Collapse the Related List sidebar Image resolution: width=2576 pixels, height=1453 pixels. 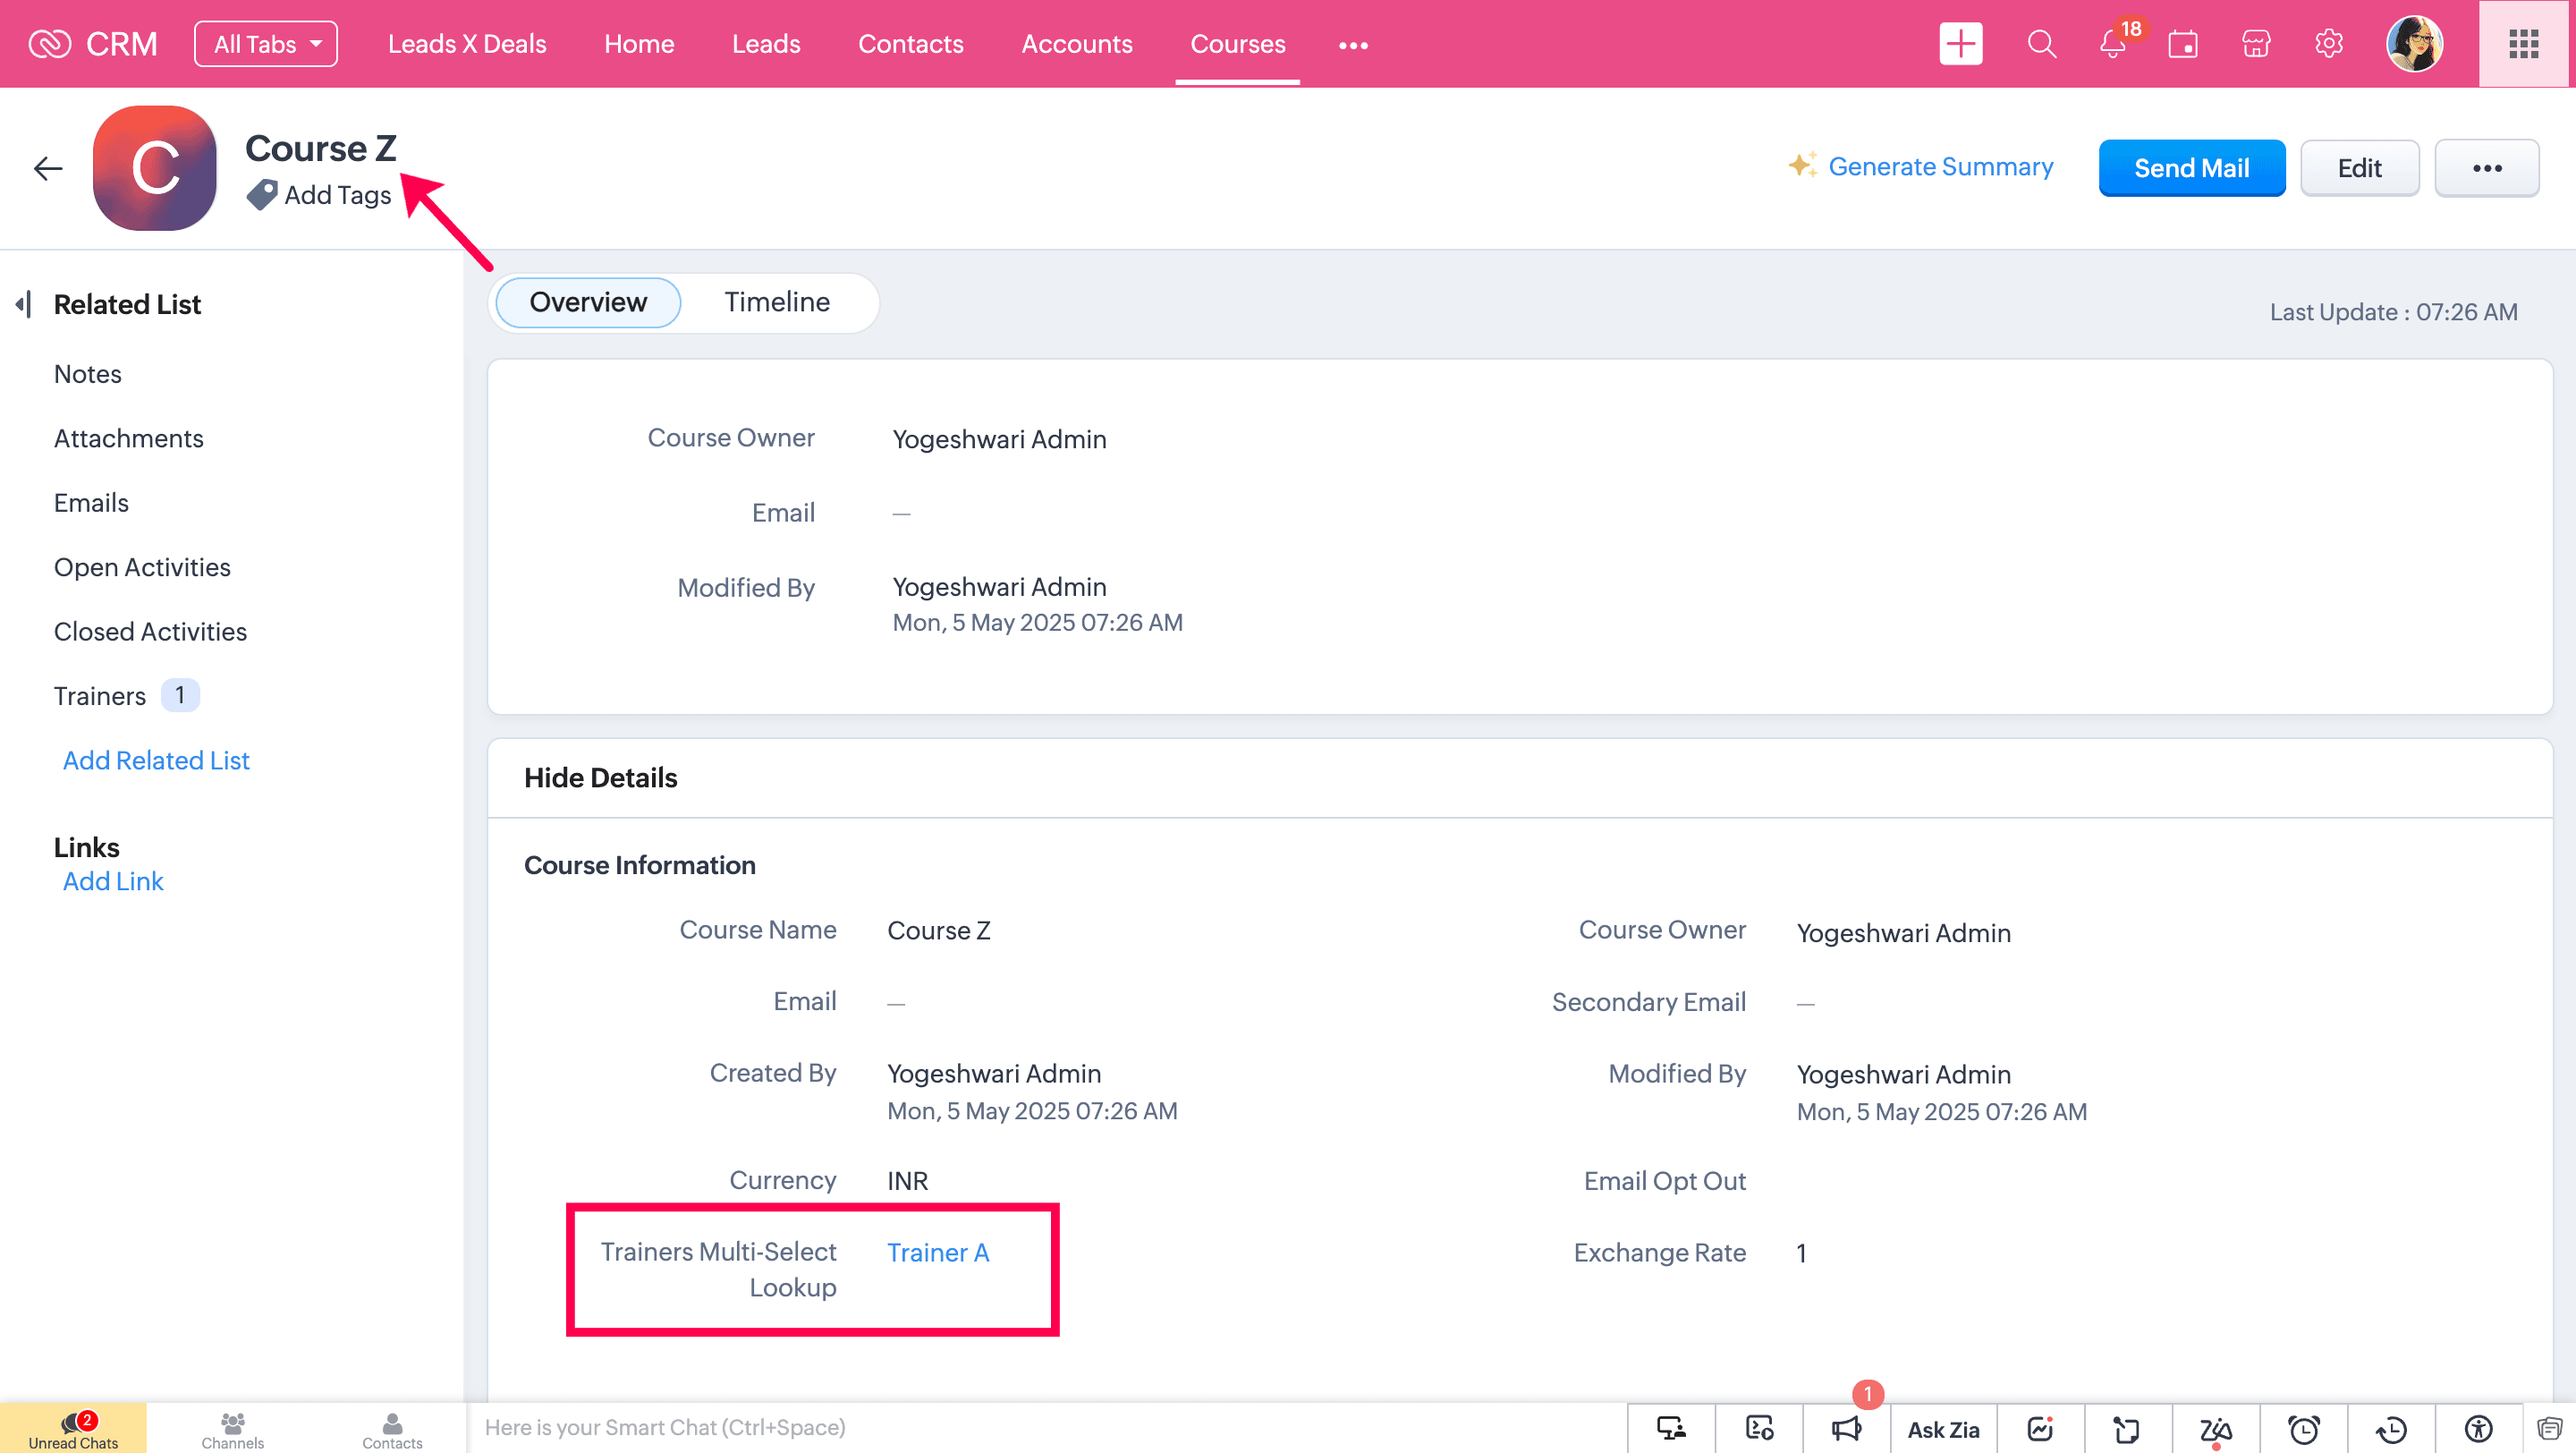24,304
